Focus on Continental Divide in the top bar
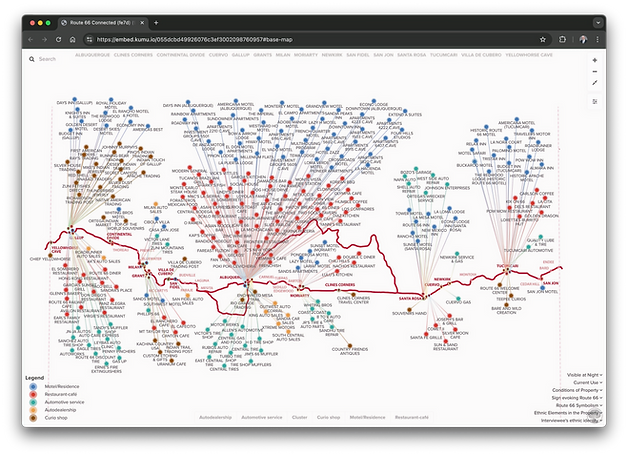 click(181, 55)
